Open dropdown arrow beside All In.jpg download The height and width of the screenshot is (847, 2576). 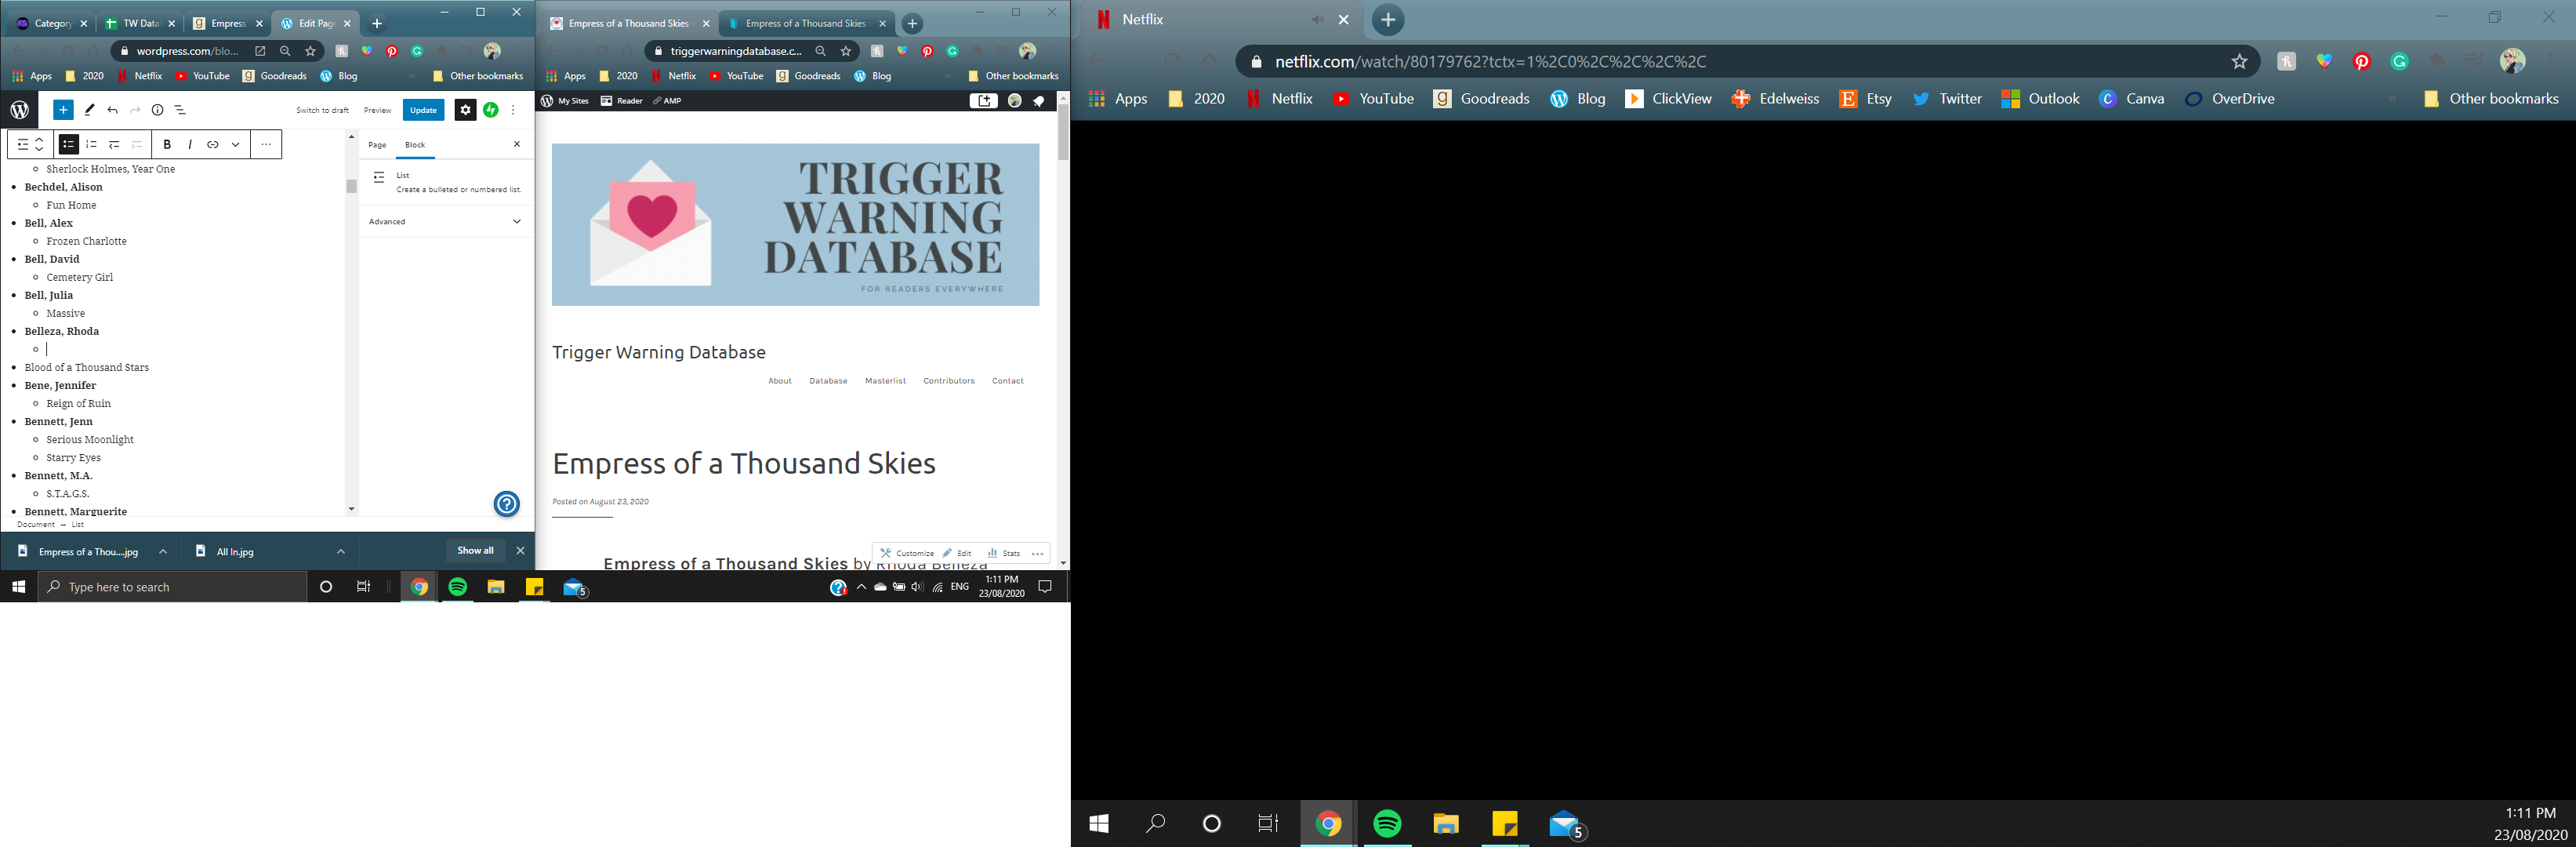pyautogui.click(x=341, y=551)
